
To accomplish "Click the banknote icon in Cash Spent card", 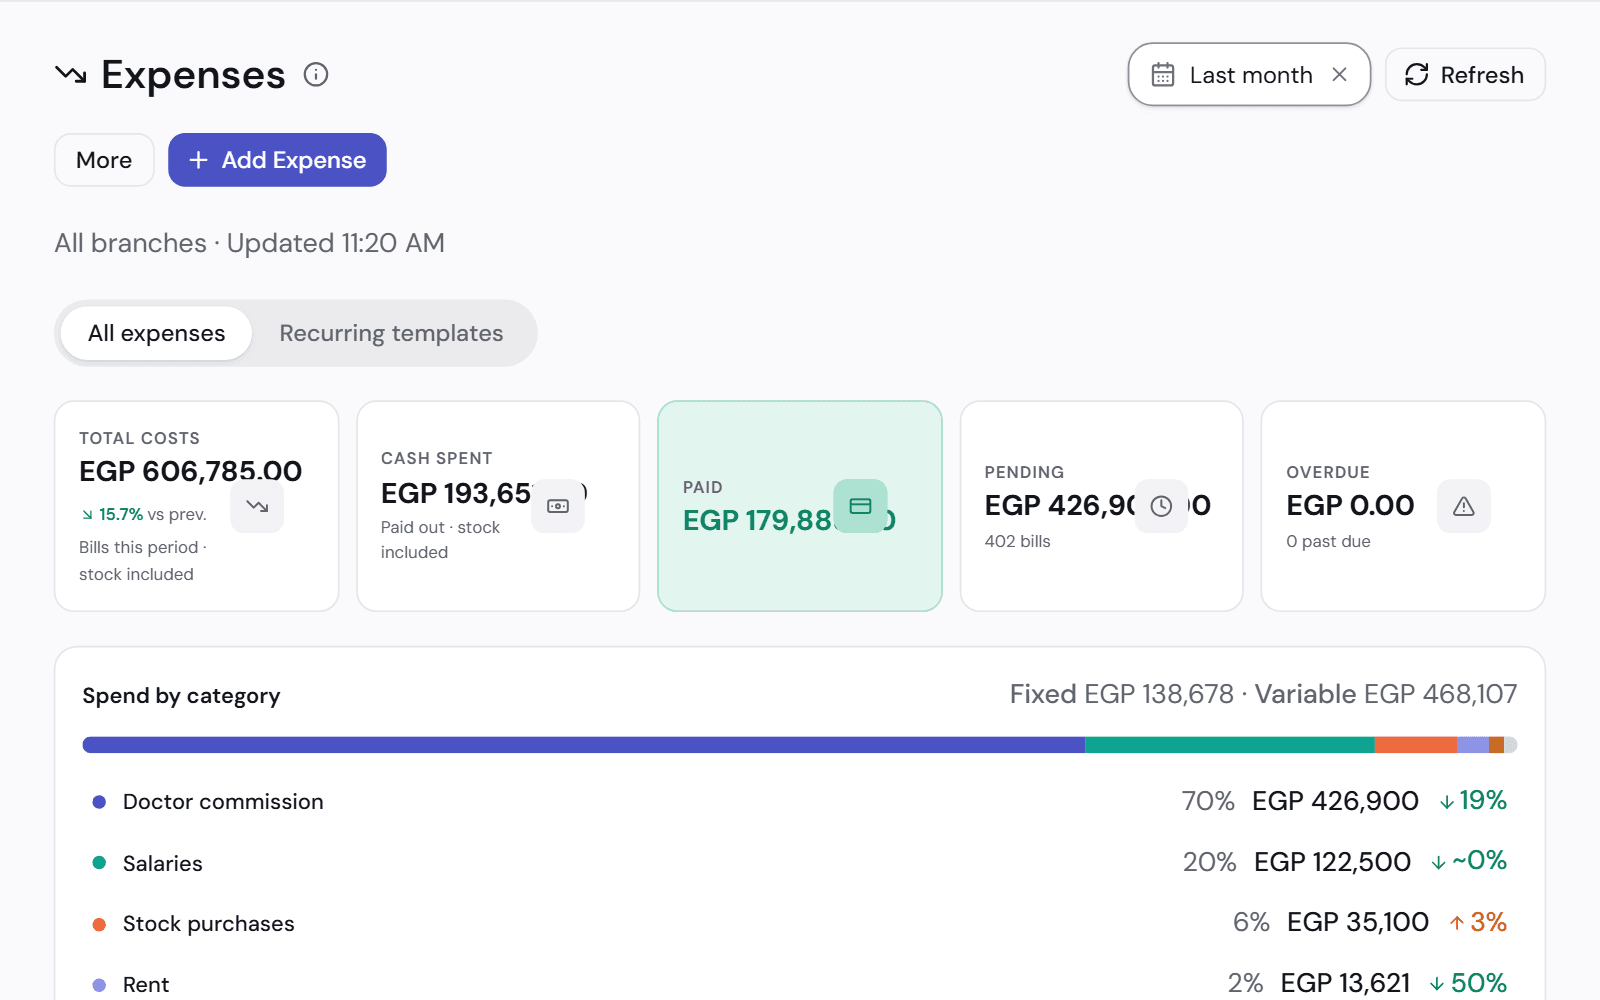I will [558, 506].
